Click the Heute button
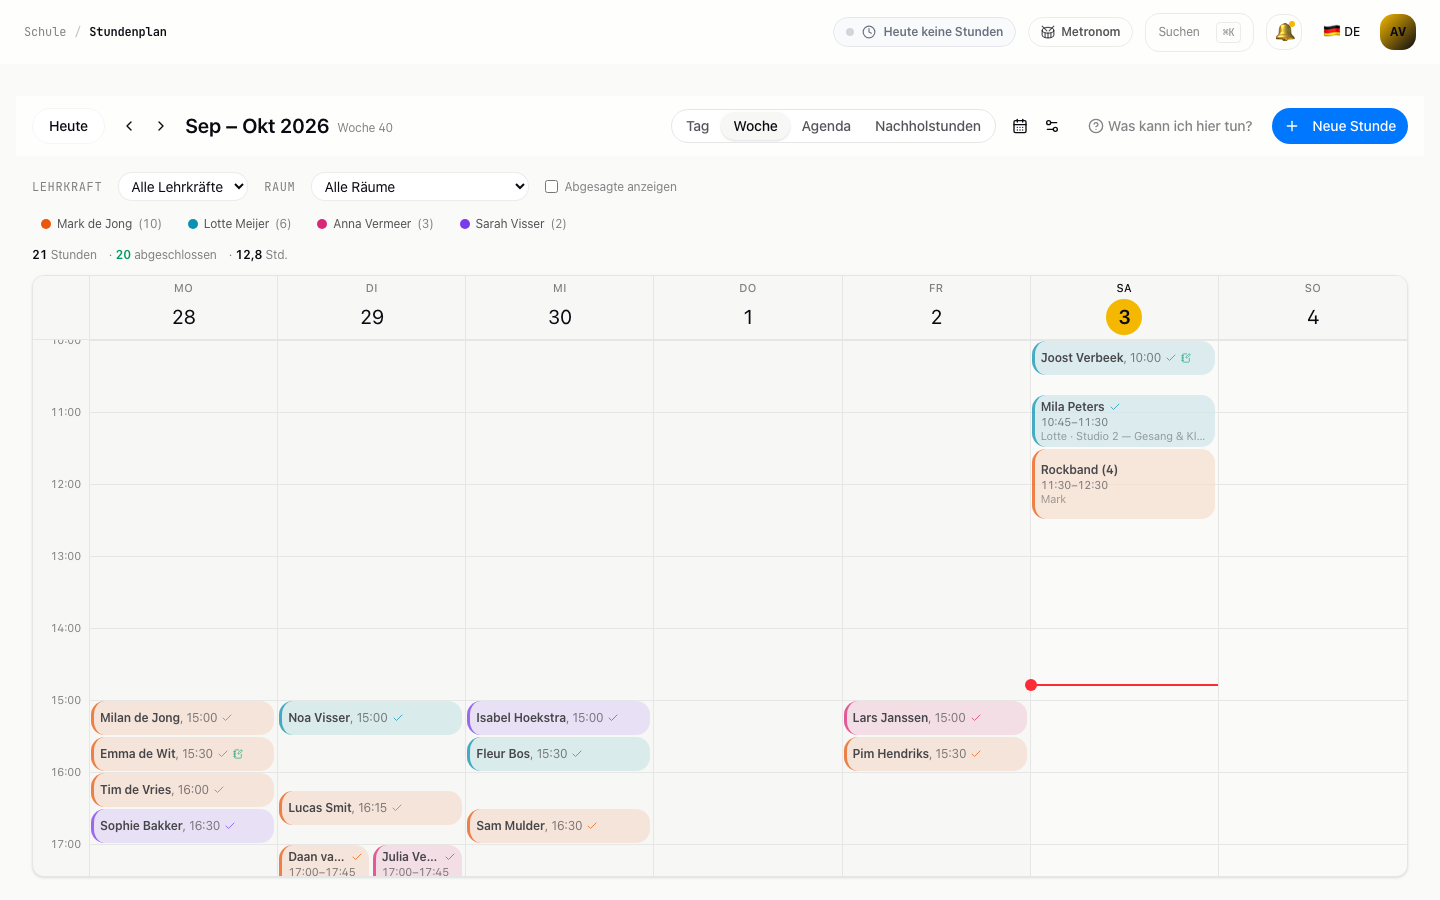Screen dimensions: 1440x900 69,126
